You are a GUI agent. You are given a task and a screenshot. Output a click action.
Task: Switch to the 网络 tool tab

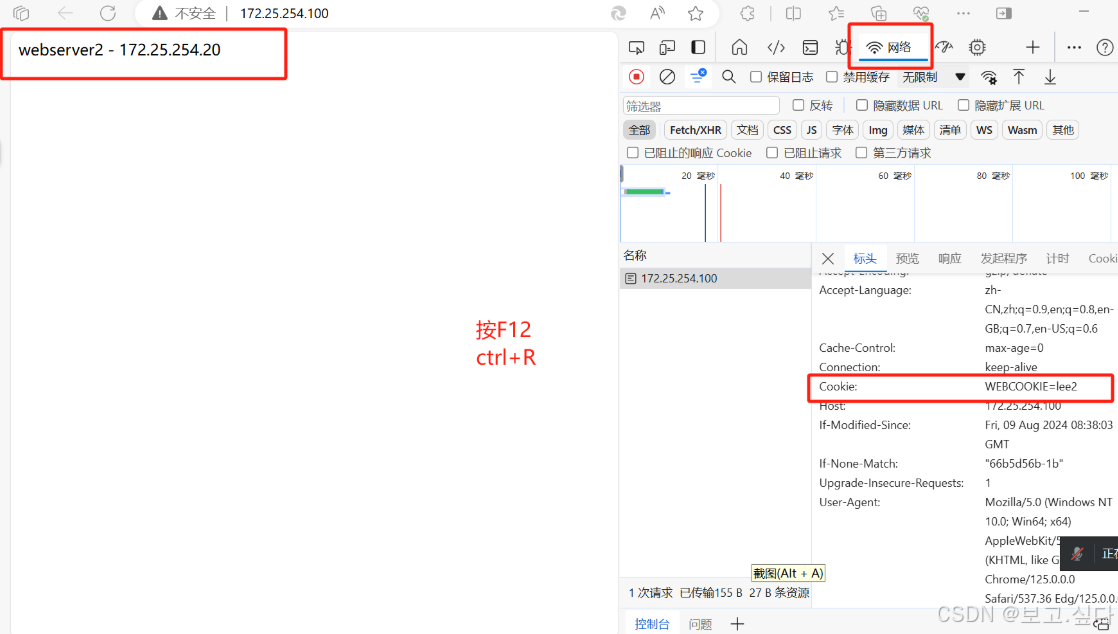(x=888, y=47)
